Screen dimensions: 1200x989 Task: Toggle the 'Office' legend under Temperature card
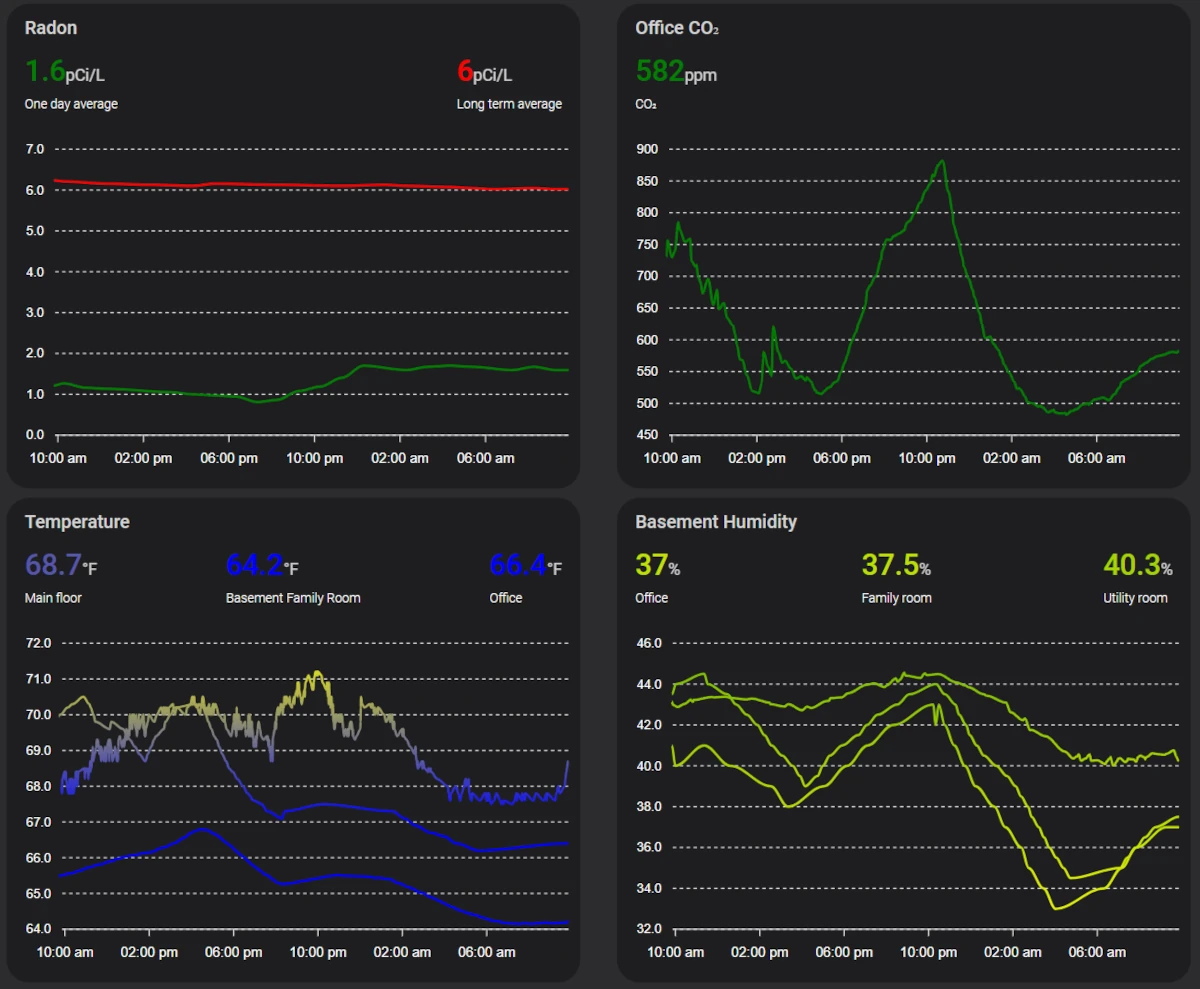505,597
